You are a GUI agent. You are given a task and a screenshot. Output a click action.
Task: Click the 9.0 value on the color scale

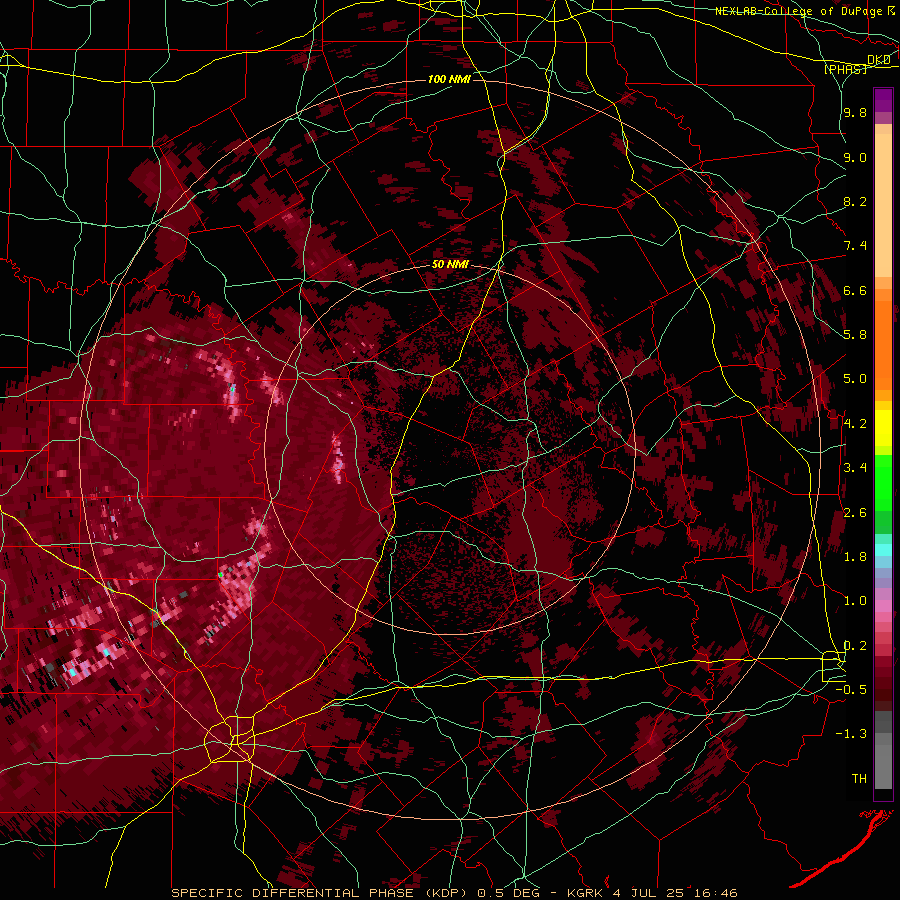coord(855,157)
